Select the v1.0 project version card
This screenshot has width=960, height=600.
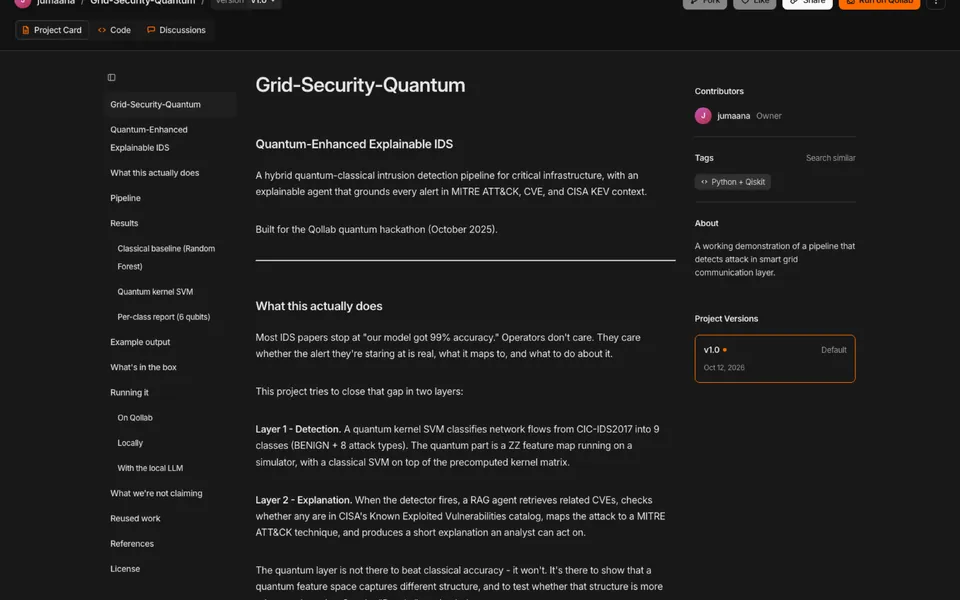pos(774,359)
